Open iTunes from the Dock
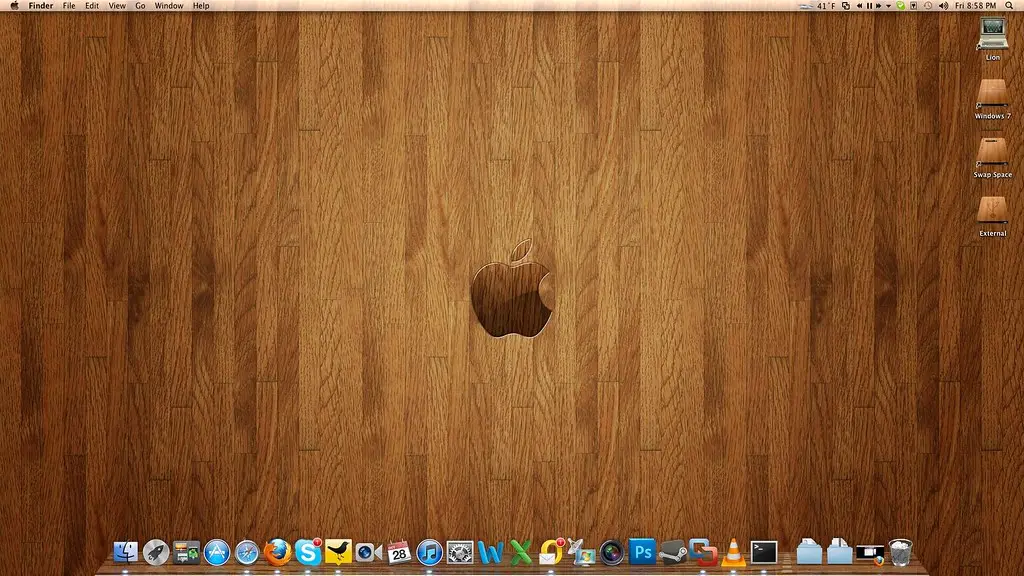The height and width of the screenshot is (576, 1024). (429, 553)
